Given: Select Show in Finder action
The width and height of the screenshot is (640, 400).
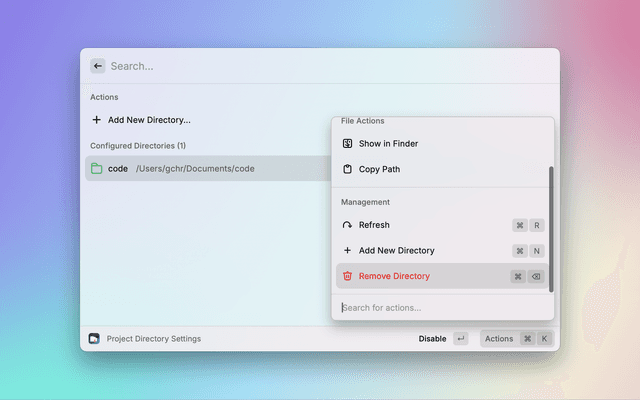Looking at the screenshot, I should click(388, 144).
